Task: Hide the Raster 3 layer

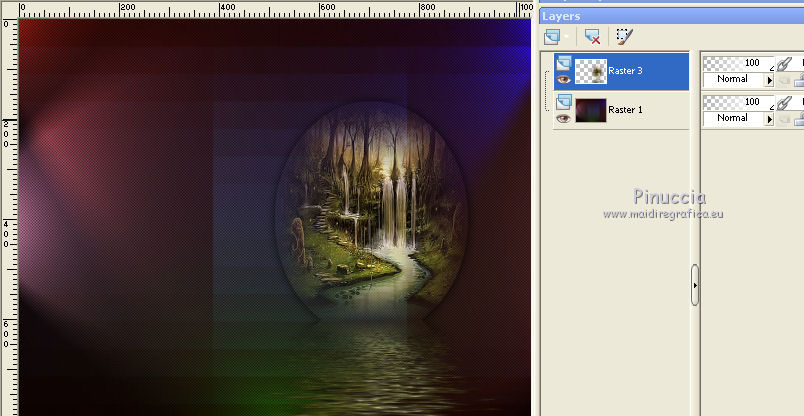Action: coord(564,80)
